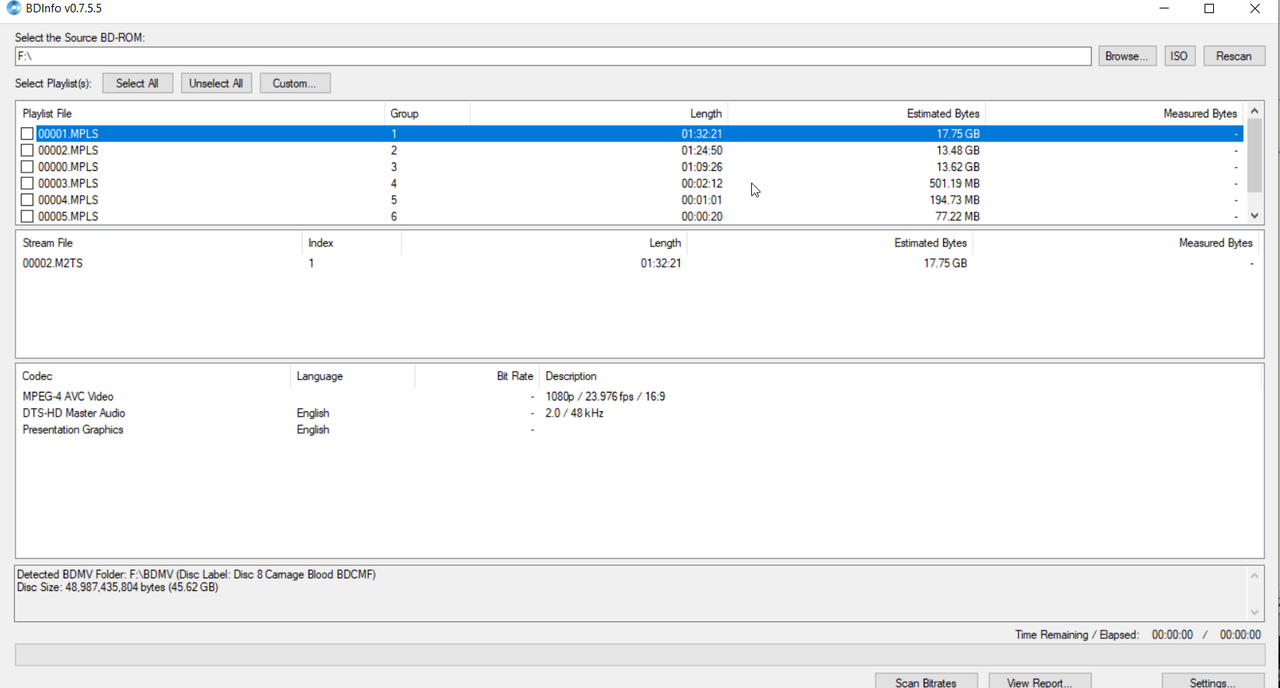Open the Custom... playlist dialog
Screen dimensions: 1280x688
click(x=295, y=83)
